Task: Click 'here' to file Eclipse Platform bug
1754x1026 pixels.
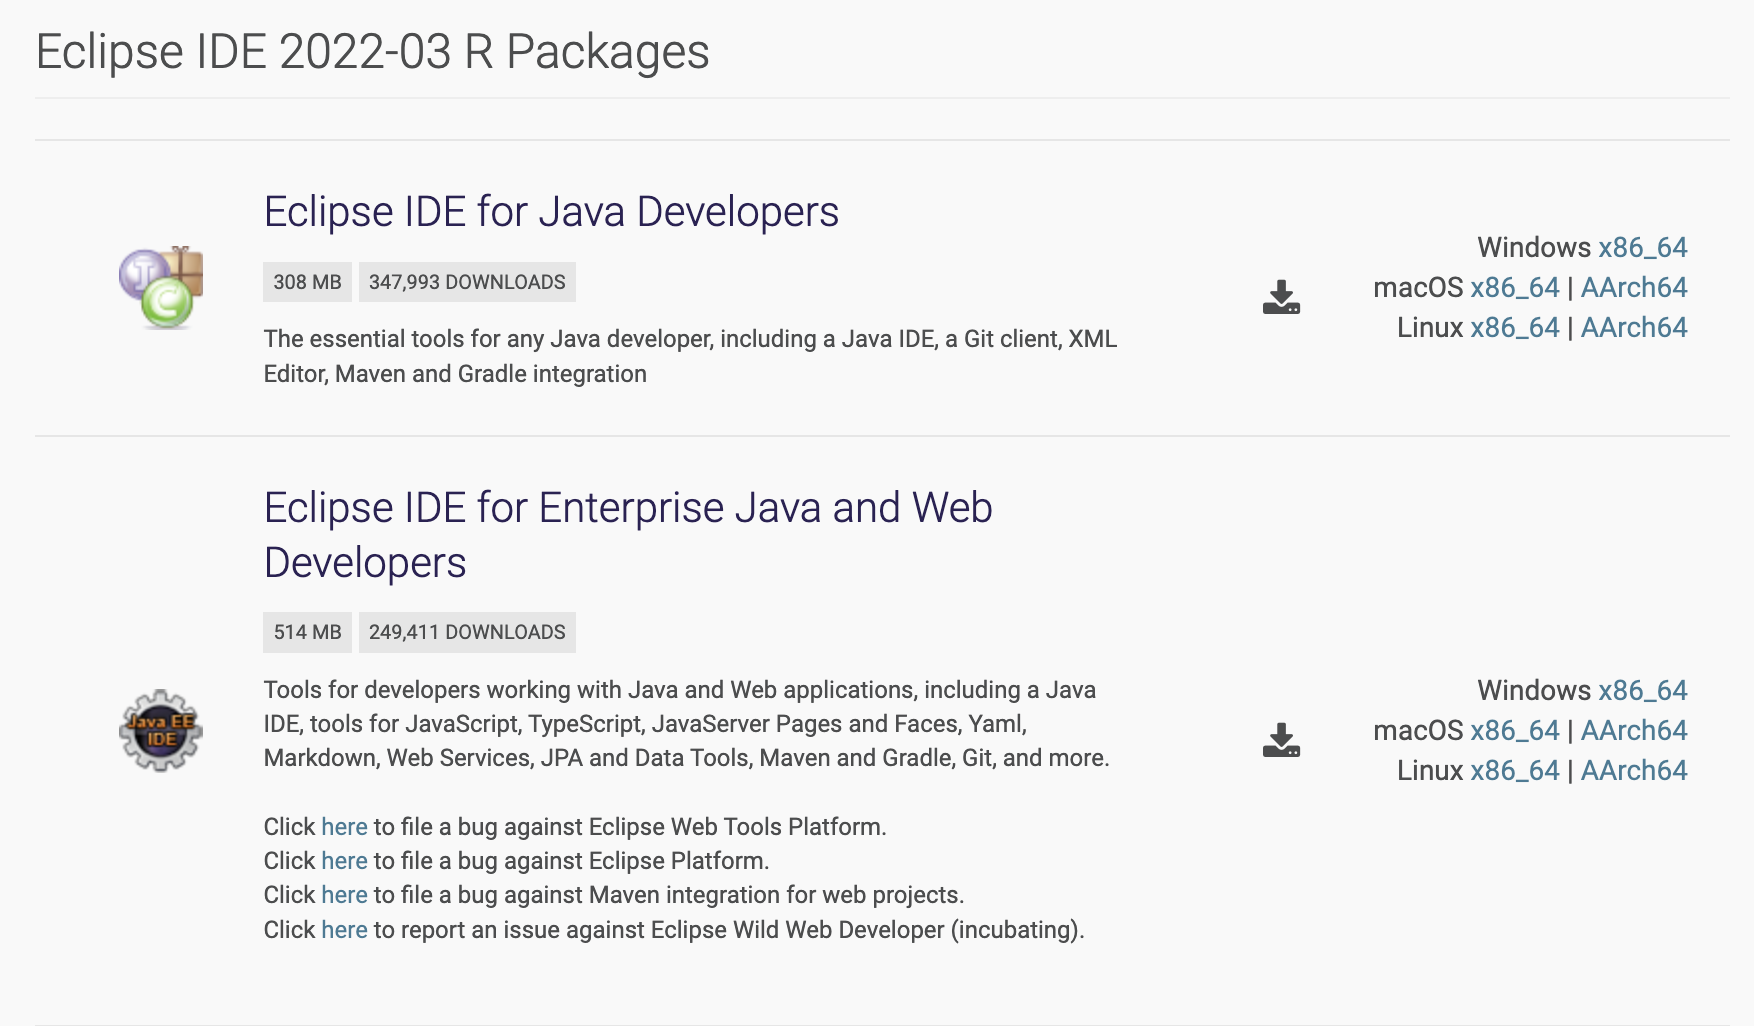Action: [x=344, y=861]
